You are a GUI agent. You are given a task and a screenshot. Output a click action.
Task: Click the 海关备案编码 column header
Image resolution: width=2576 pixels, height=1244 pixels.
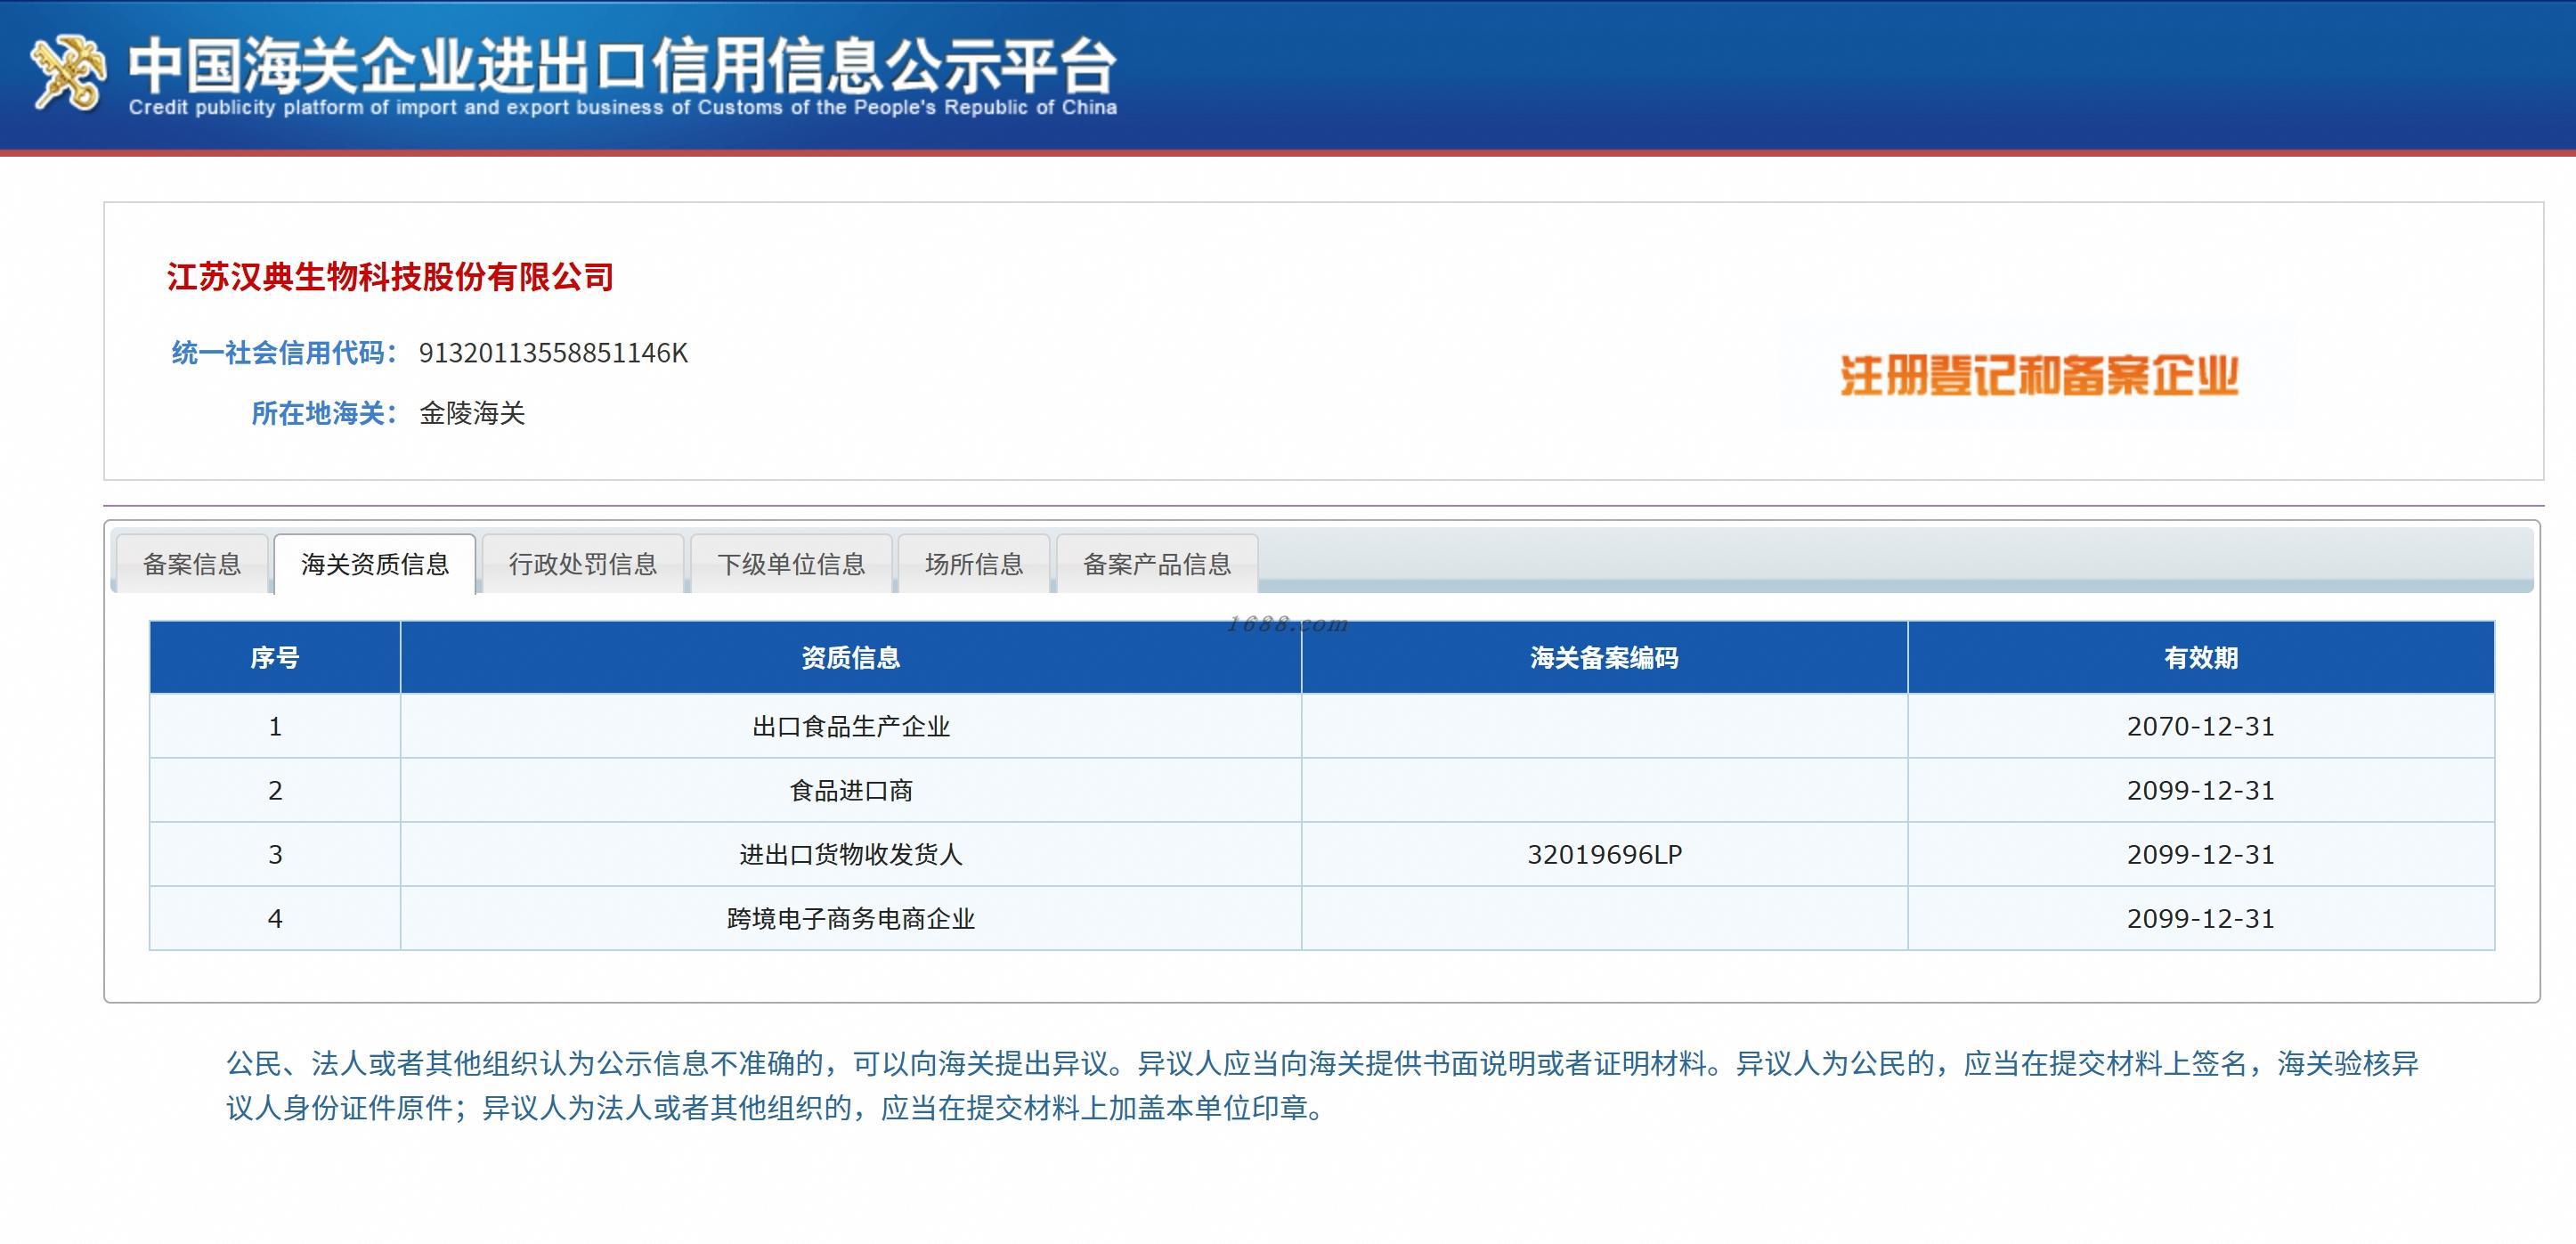1604,657
